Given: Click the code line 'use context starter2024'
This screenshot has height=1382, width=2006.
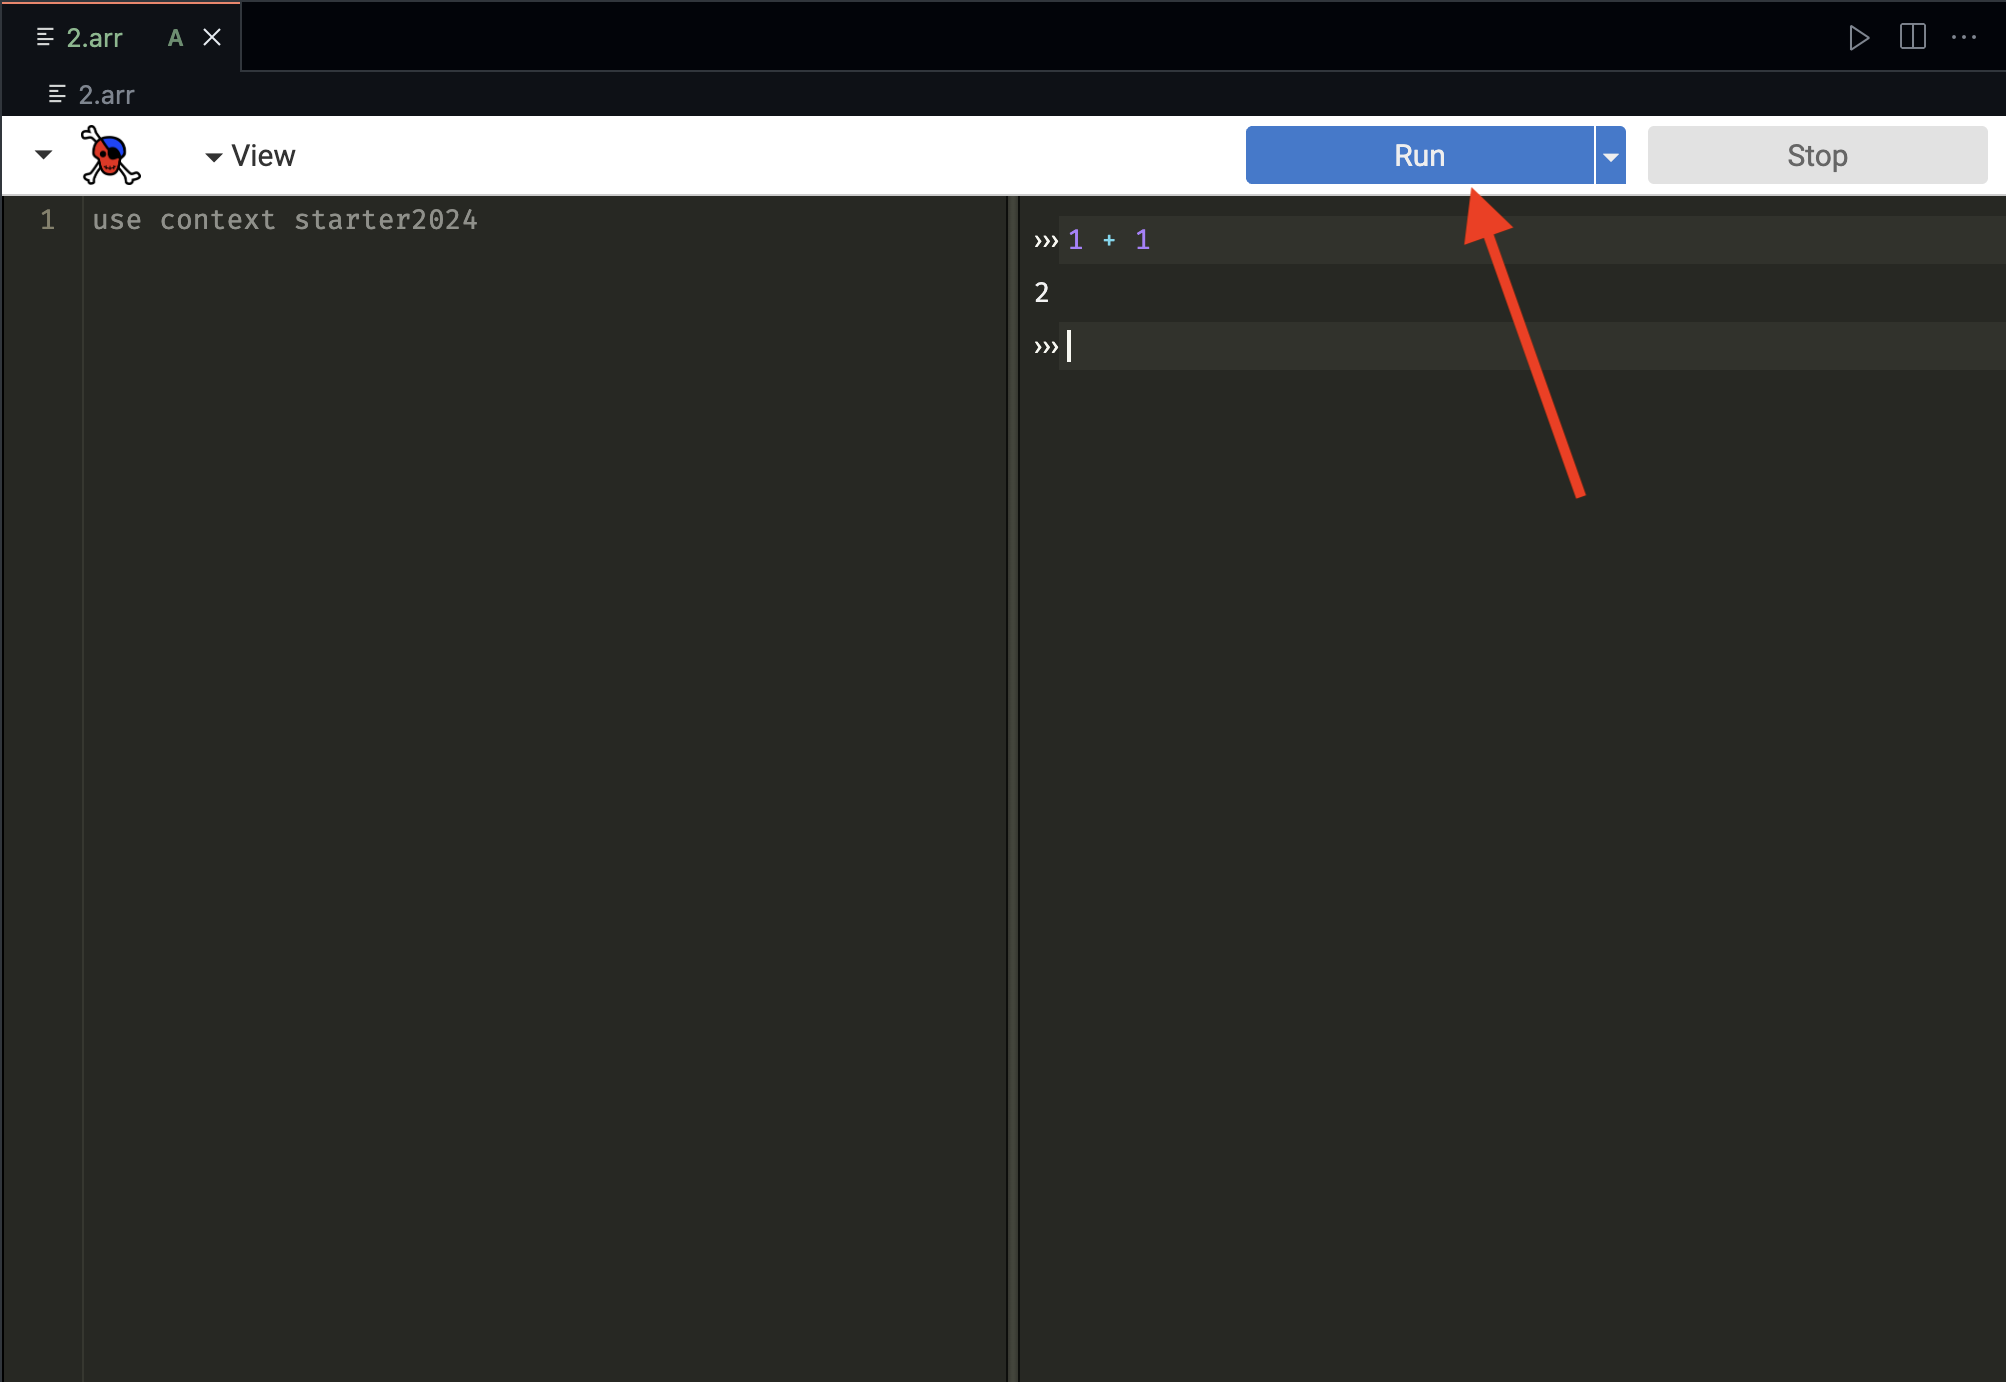Looking at the screenshot, I should click(x=285, y=220).
